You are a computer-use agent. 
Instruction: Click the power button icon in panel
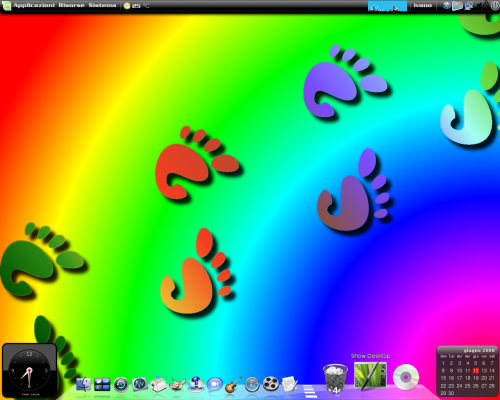coord(495,6)
